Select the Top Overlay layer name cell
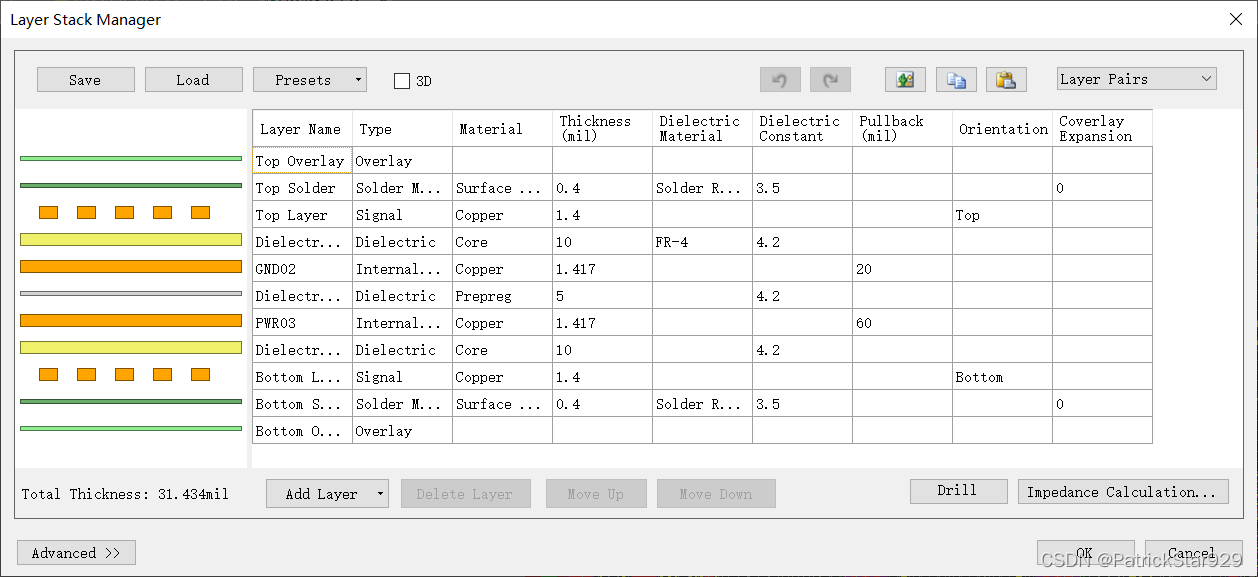1258x577 pixels. [301, 161]
